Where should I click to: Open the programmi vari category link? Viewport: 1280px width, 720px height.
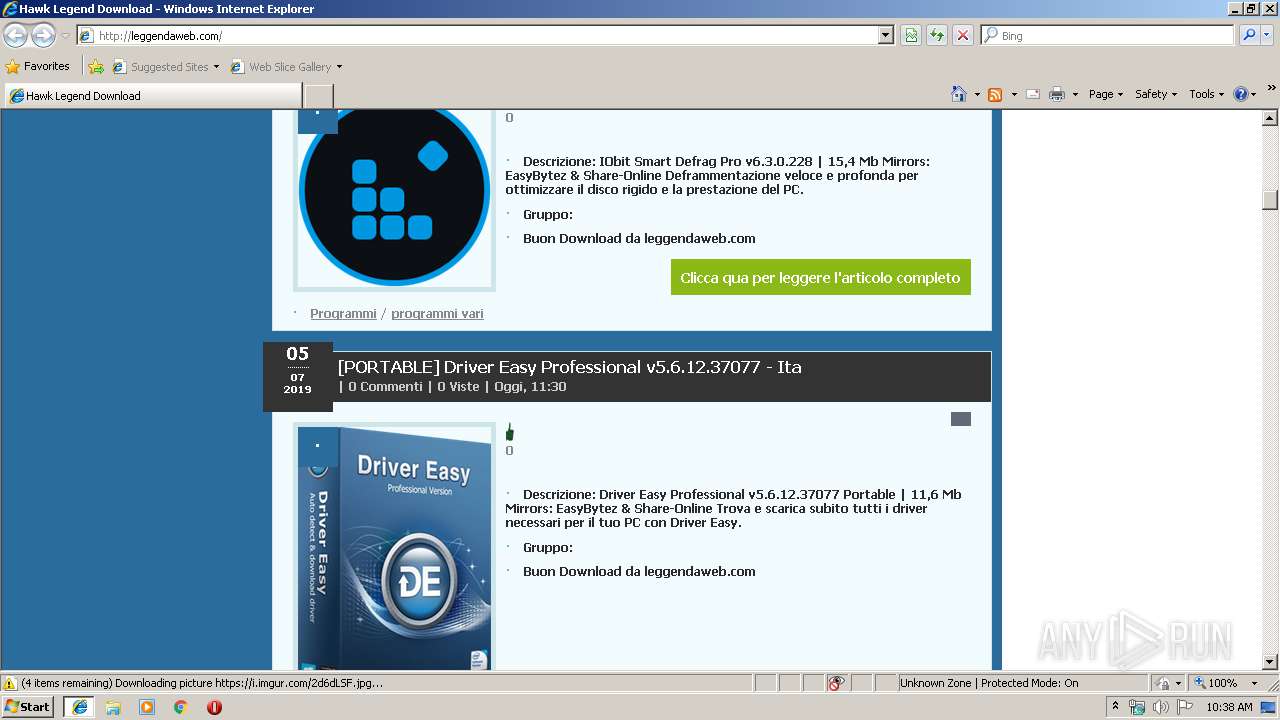point(437,314)
